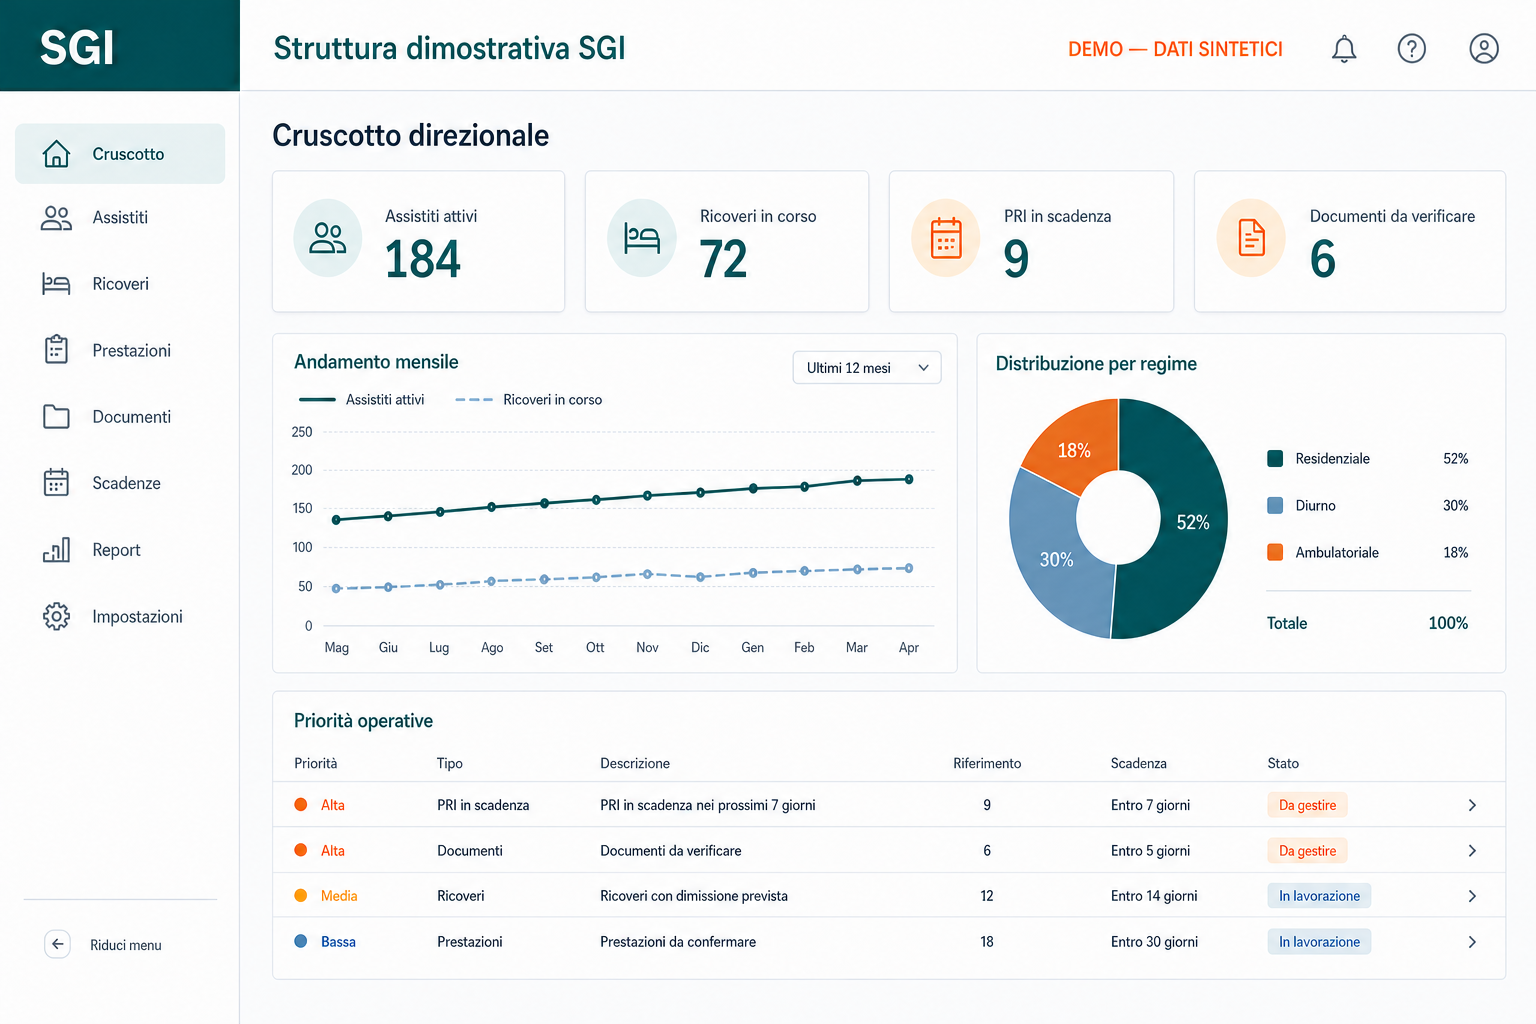Click the Ricoveri bed icon in sidebar
Screen dimensions: 1536x1024
[x=56, y=284]
